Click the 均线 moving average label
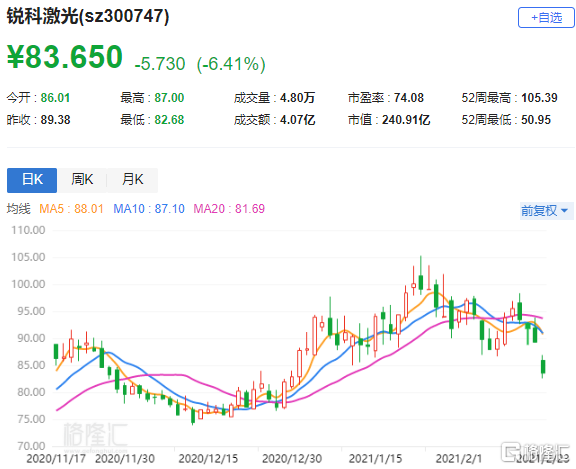Screen dimensions: 576x469 (18, 209)
